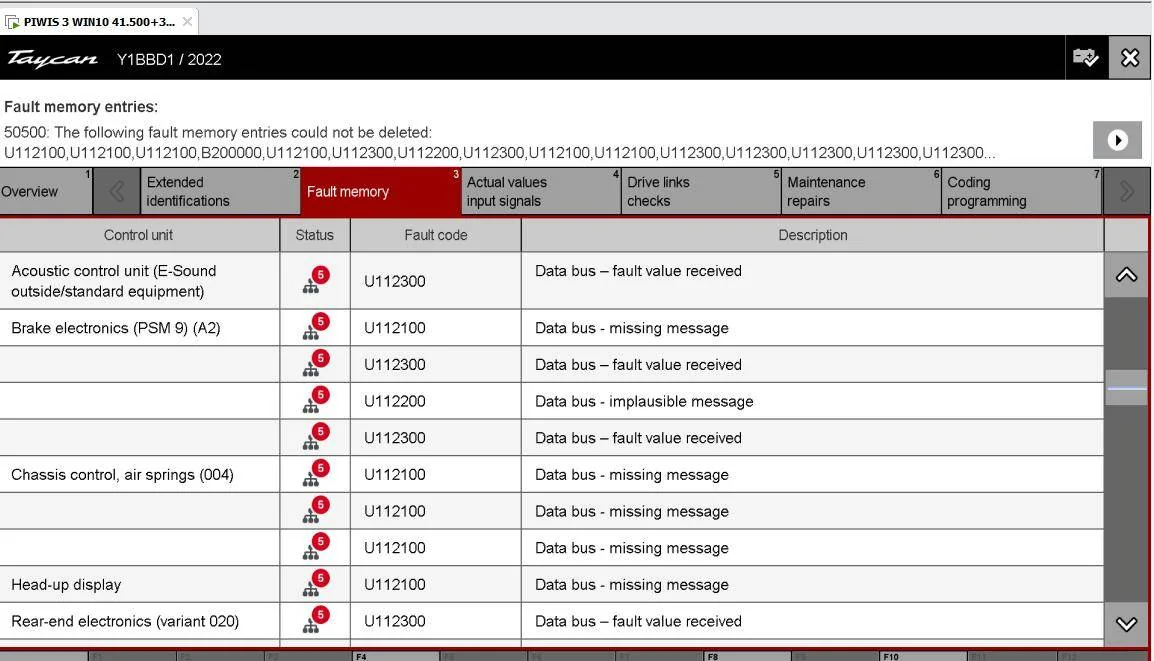Image resolution: width=1154 pixels, height=661 pixels.
Task: Click status icon for Acoustic control unit row
Action: tap(316, 280)
